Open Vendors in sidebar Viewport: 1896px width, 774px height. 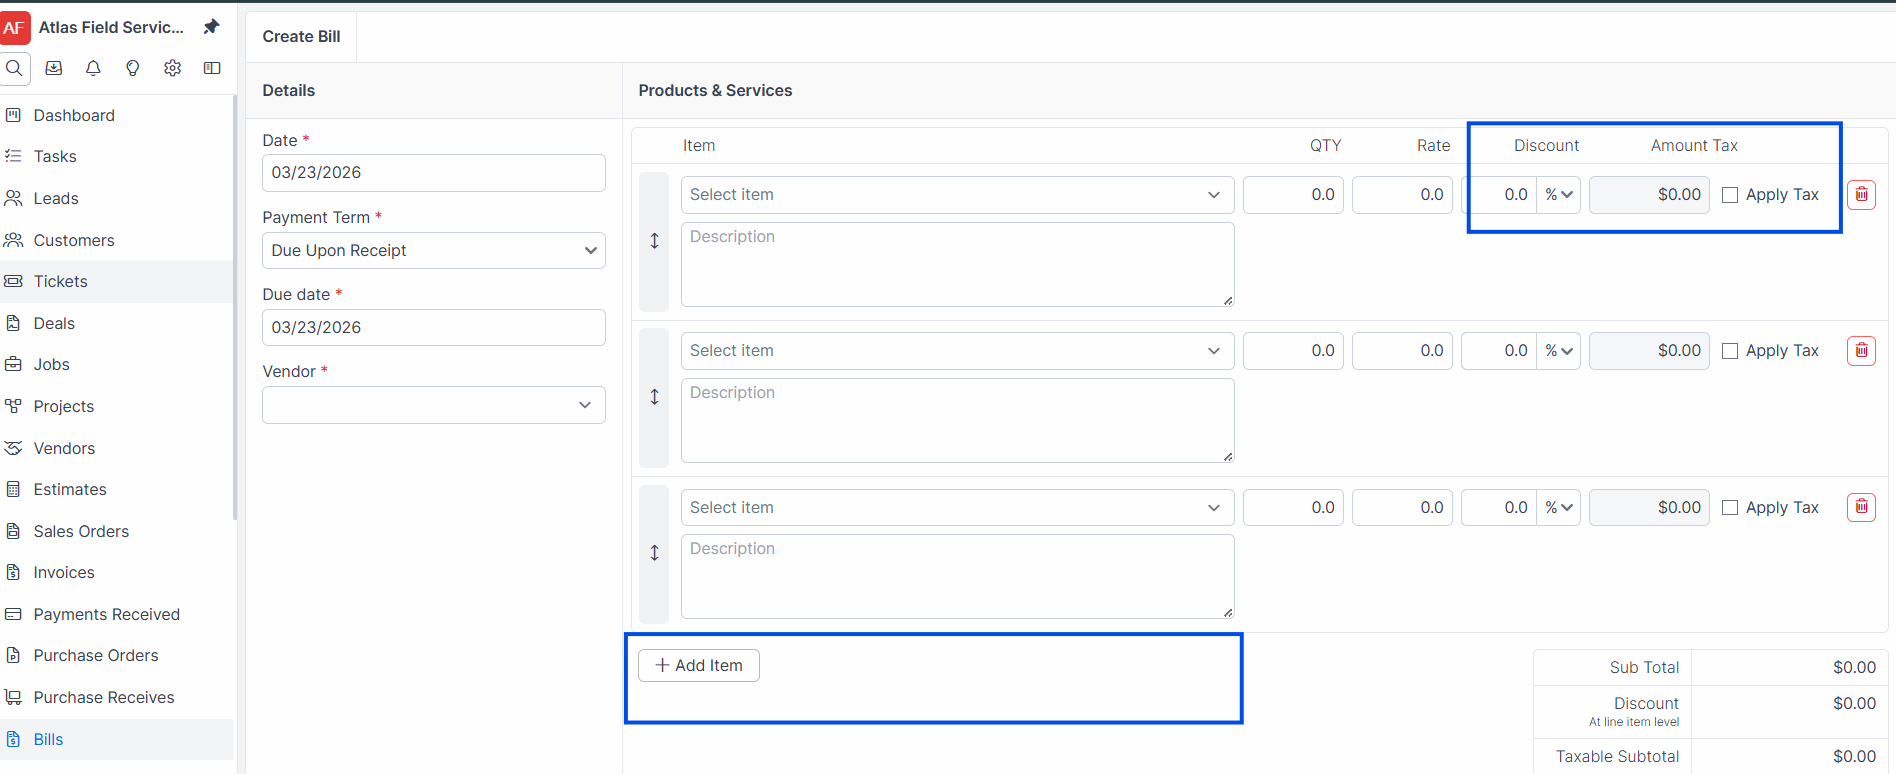(64, 448)
